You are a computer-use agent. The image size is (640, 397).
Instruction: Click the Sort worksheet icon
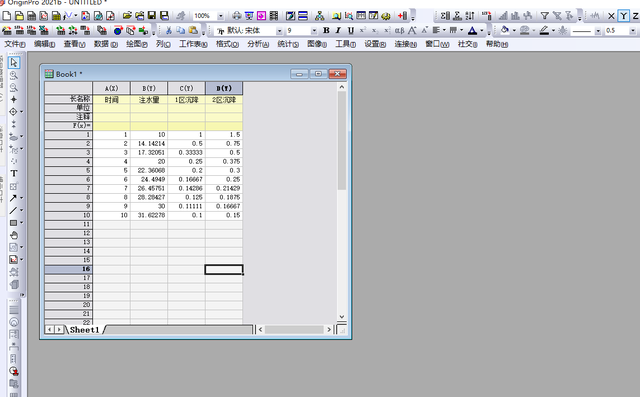click(470, 16)
